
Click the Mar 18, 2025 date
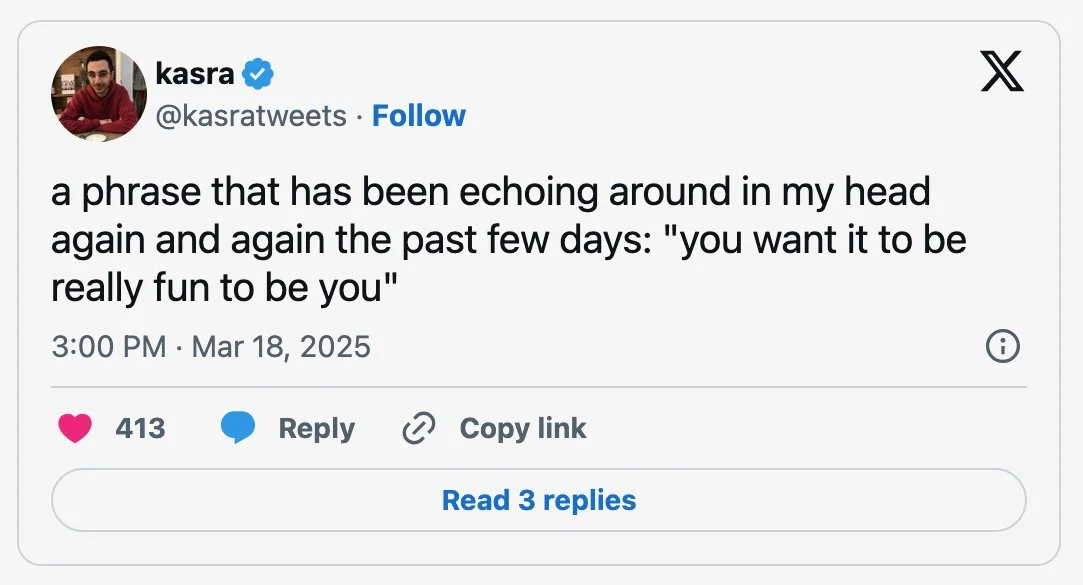point(281,347)
